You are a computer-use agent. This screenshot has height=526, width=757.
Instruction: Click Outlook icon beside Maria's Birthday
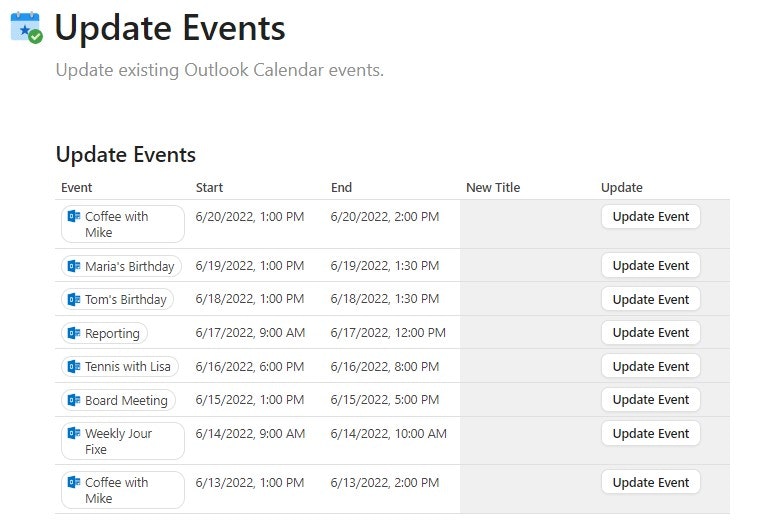(74, 266)
